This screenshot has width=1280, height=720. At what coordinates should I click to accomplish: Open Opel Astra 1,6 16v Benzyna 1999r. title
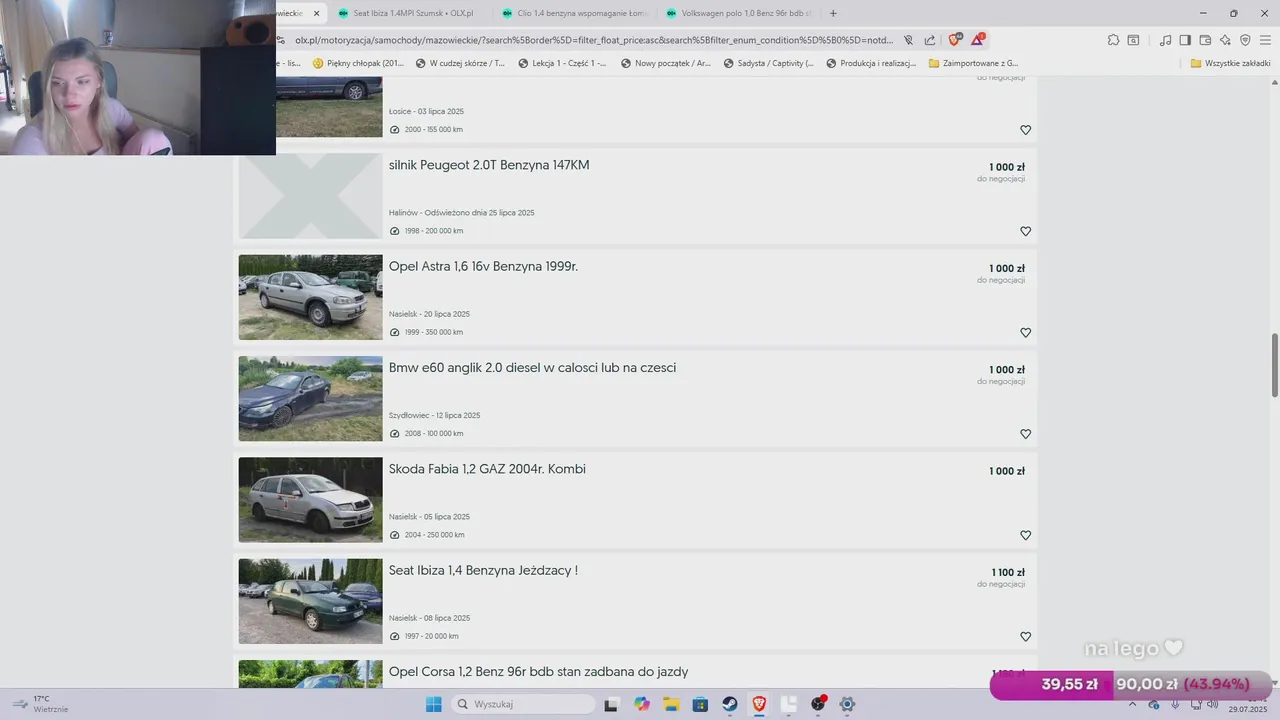483,266
